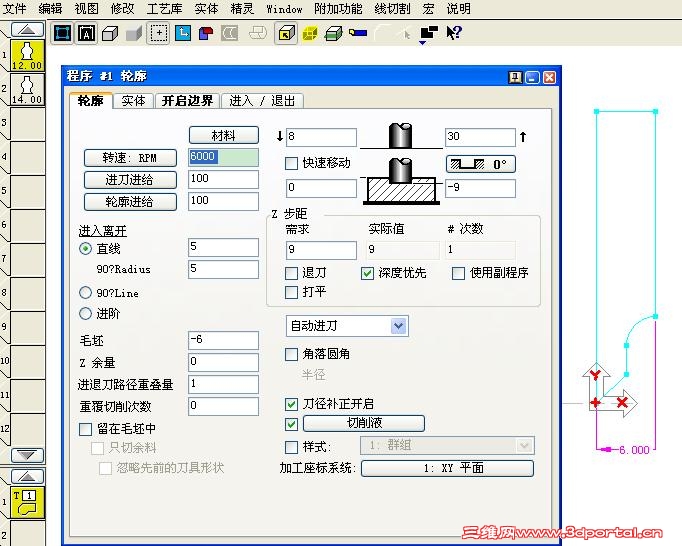The image size is (682, 546).
Task: Open the 线切割 menu
Action: pos(392,8)
